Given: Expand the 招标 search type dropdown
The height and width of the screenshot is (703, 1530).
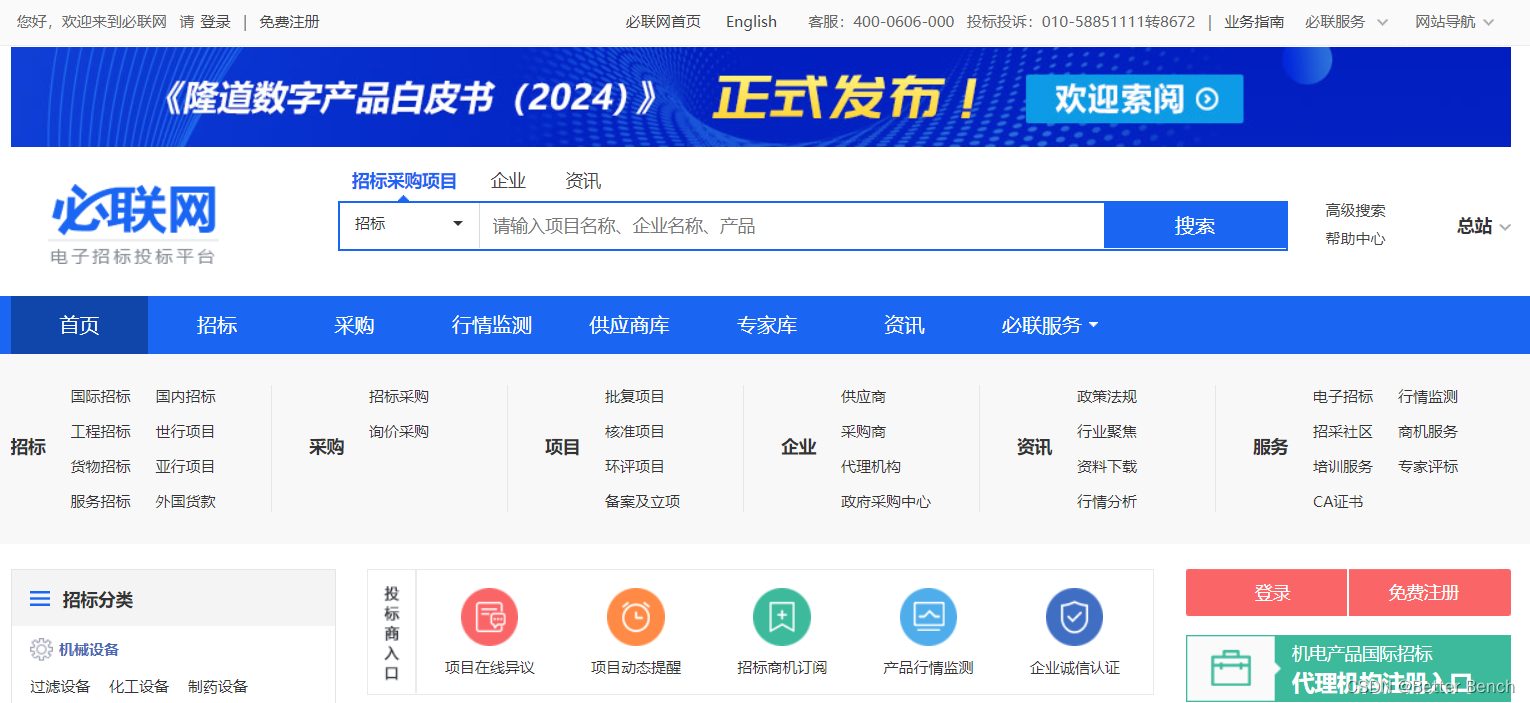Looking at the screenshot, I should (x=409, y=225).
